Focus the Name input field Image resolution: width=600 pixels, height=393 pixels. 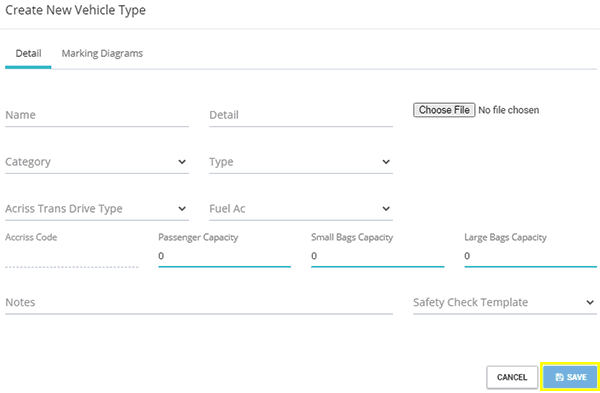[97, 115]
